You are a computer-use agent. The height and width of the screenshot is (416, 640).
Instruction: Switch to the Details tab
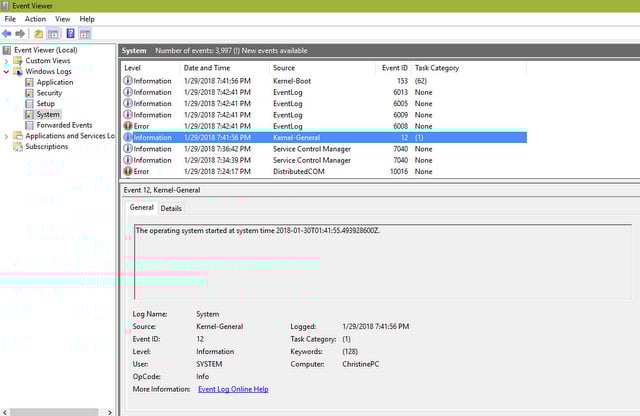(171, 208)
